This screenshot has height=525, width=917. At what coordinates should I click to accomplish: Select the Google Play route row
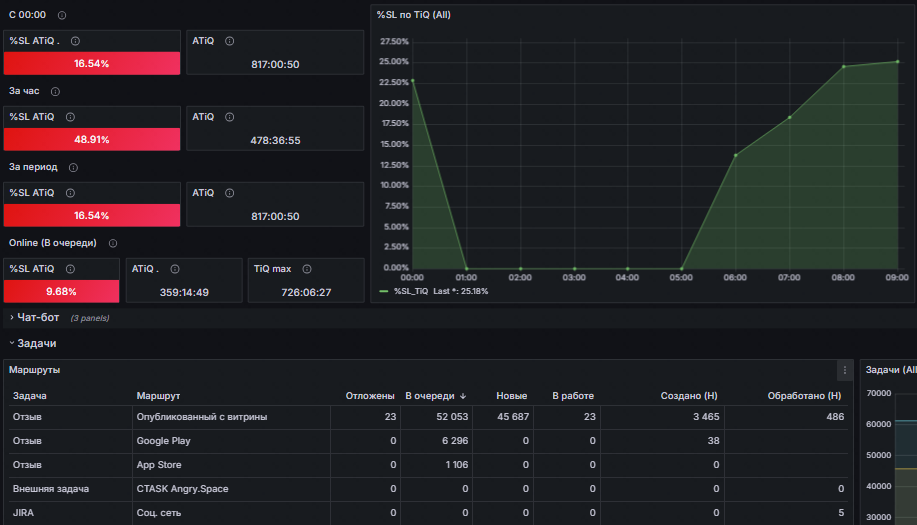pos(428,441)
